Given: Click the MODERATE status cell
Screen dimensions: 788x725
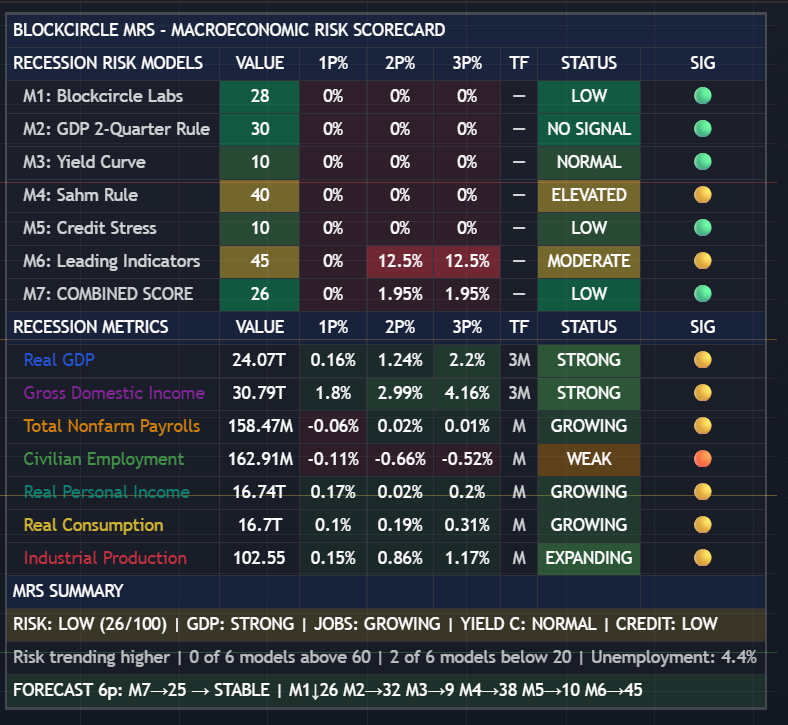Looking at the screenshot, I should 589,261.
